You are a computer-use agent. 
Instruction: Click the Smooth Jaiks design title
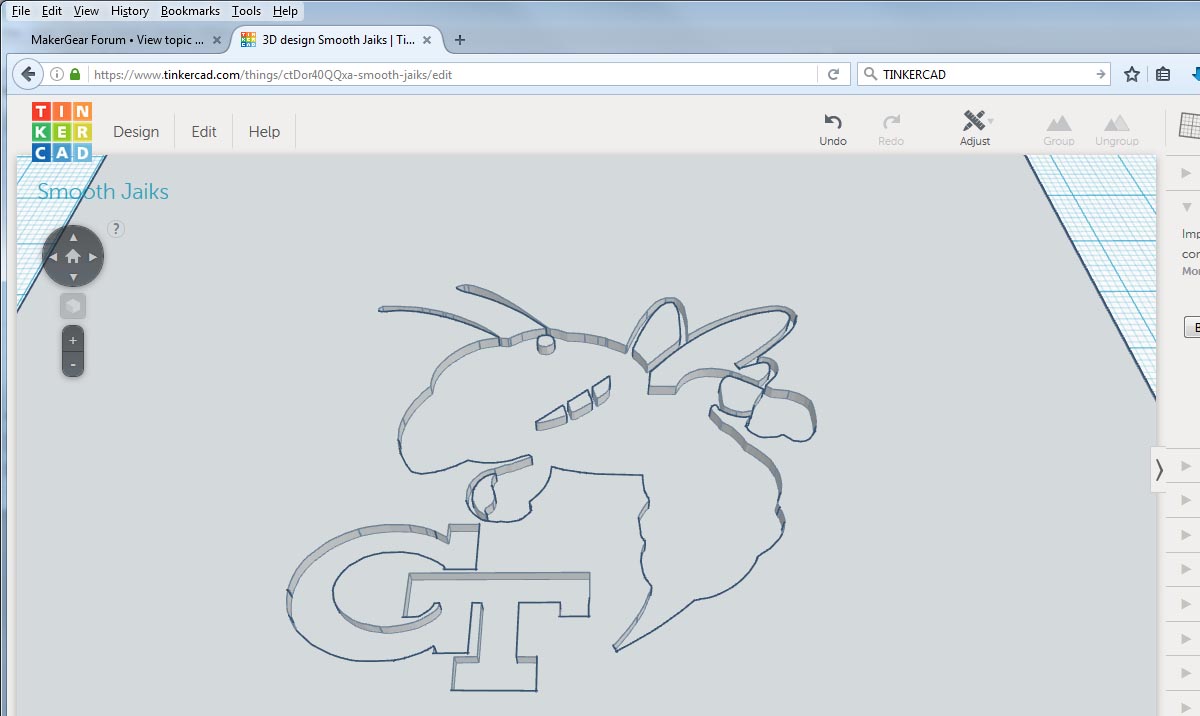click(x=103, y=192)
